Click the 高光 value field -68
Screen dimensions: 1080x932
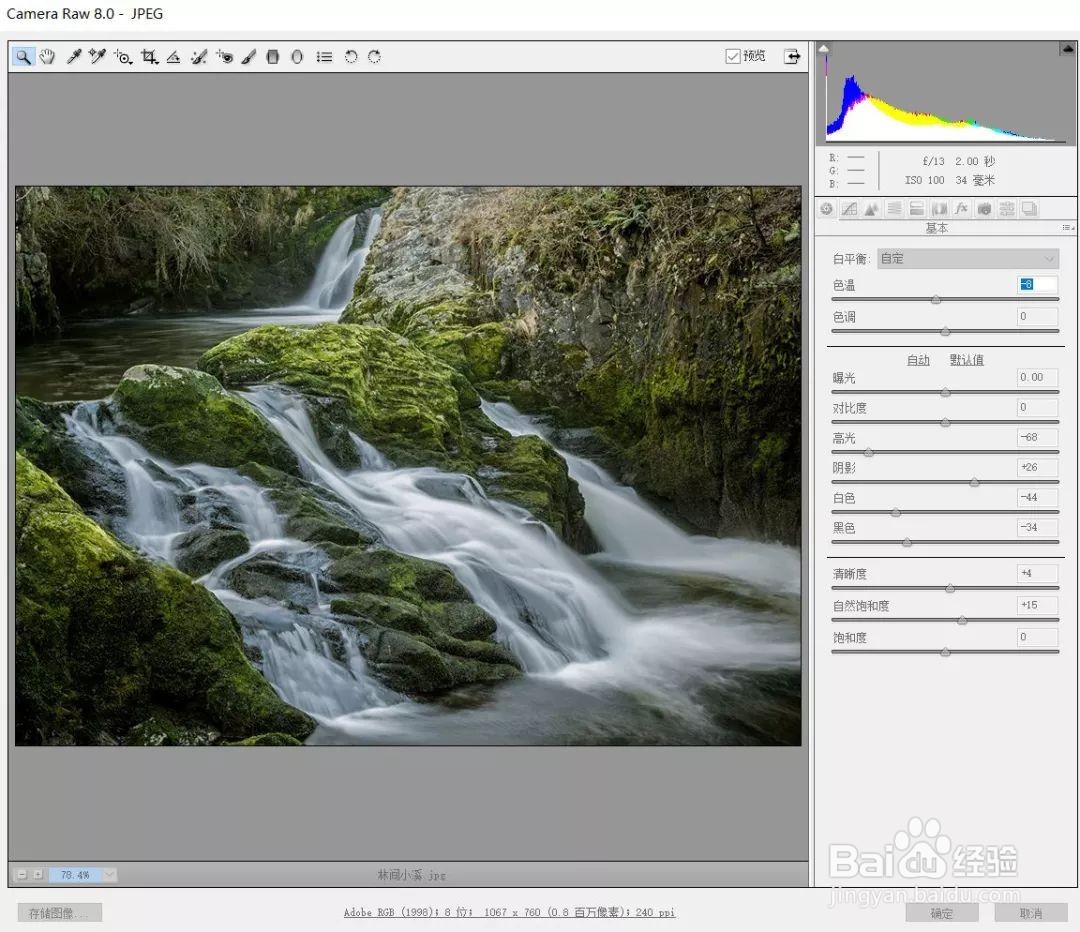pos(1037,437)
